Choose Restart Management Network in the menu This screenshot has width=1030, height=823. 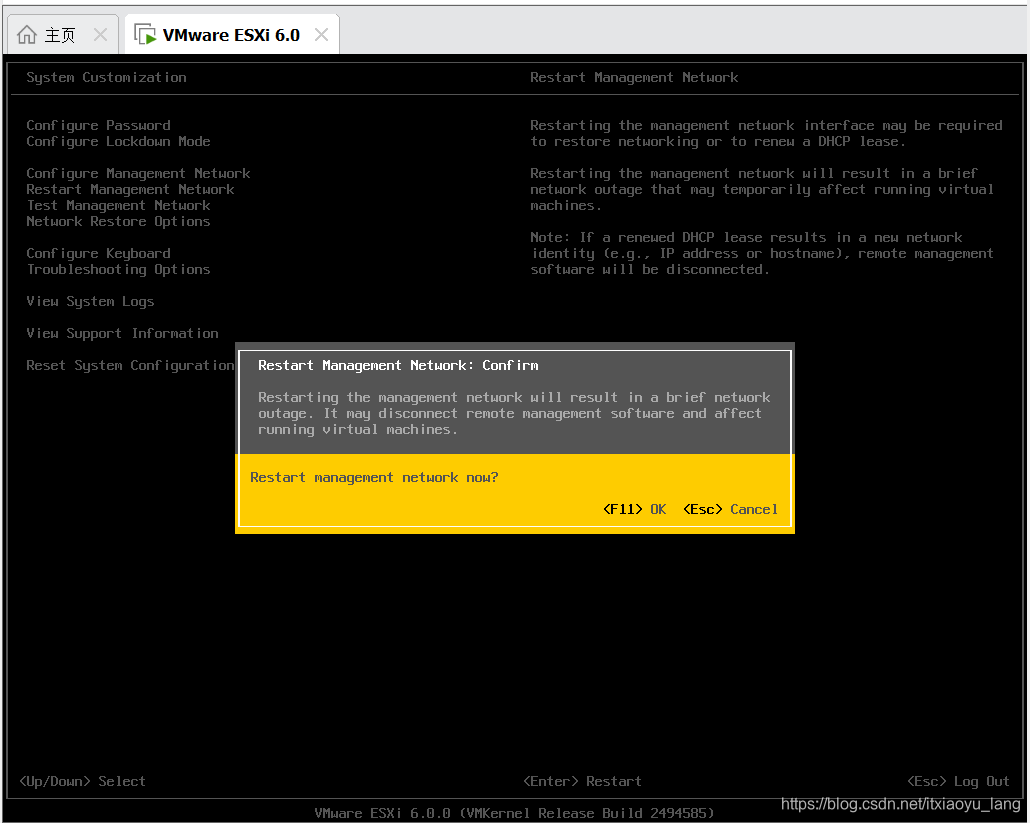click(130, 189)
